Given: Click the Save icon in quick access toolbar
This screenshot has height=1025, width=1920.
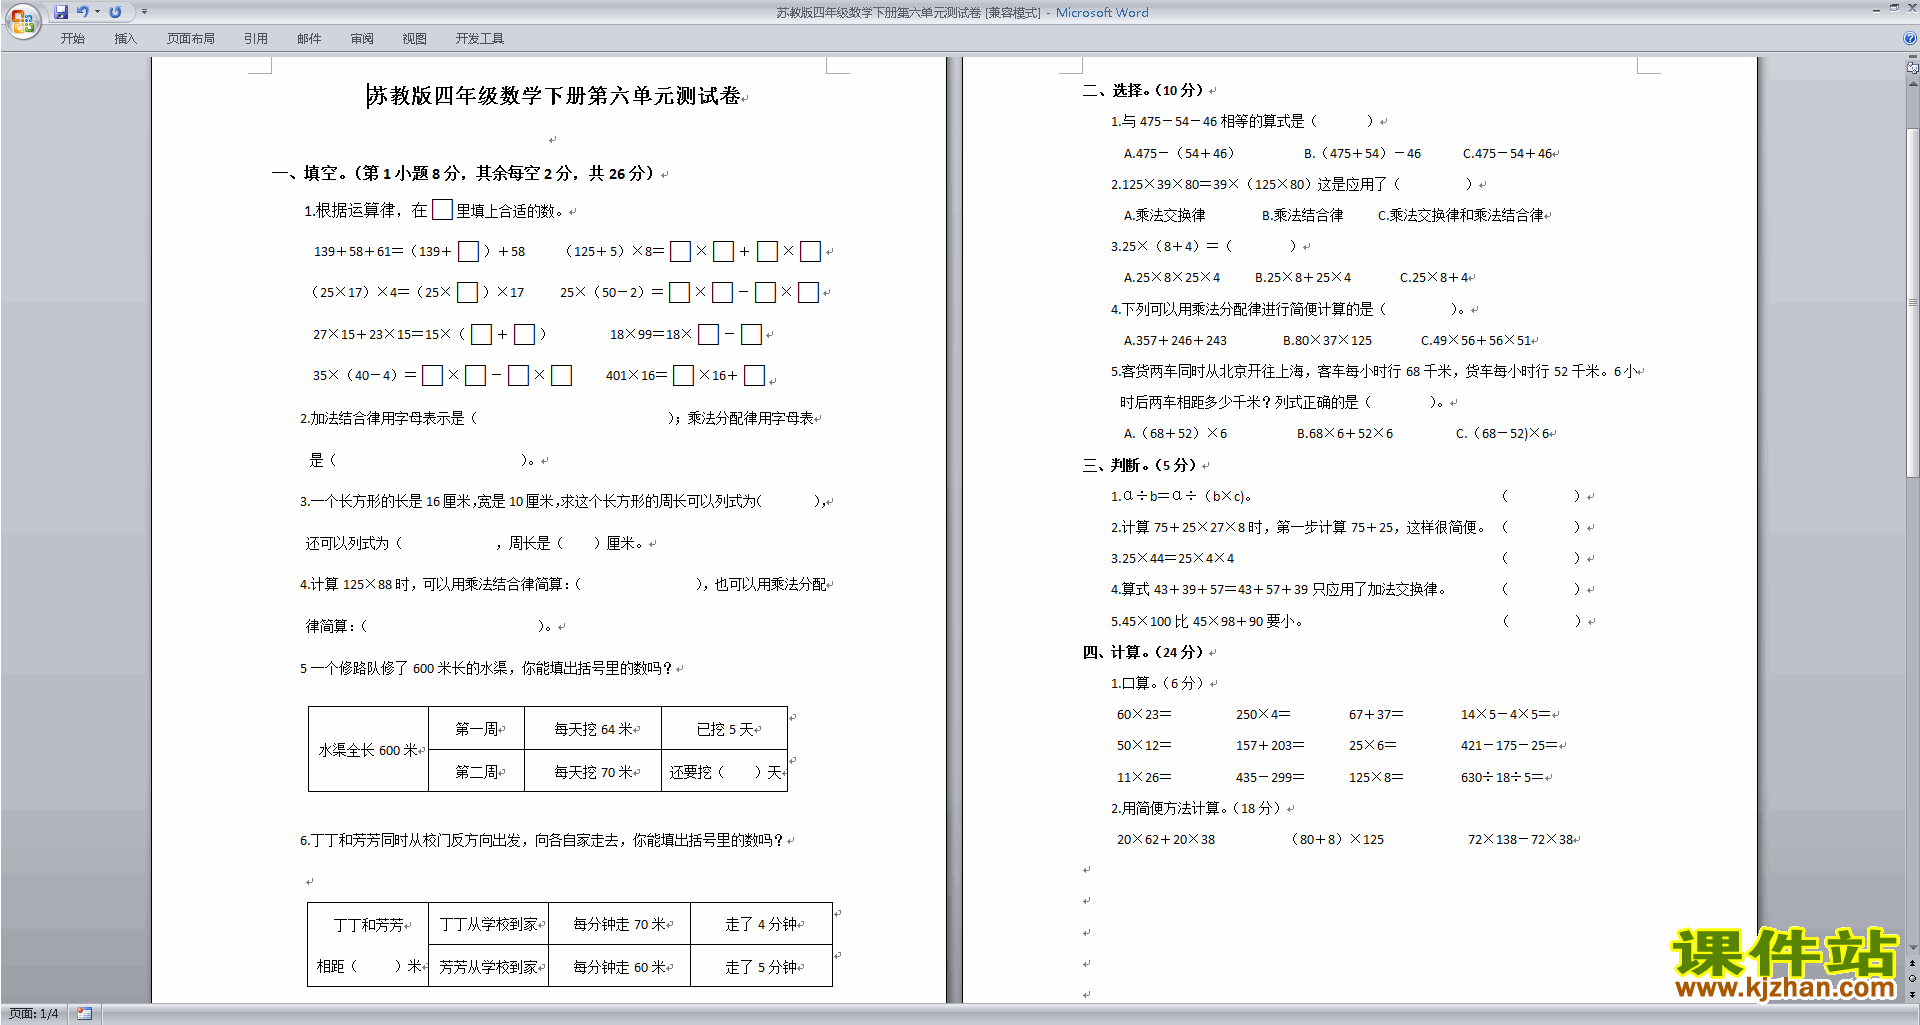Looking at the screenshot, I should tap(61, 12).
